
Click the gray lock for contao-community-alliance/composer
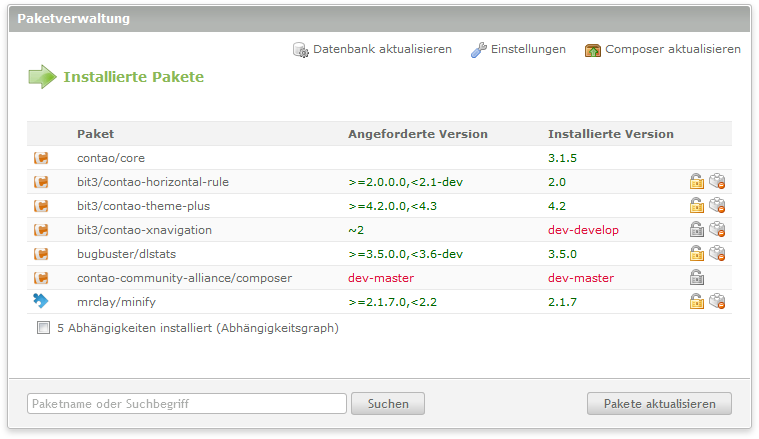(x=697, y=277)
